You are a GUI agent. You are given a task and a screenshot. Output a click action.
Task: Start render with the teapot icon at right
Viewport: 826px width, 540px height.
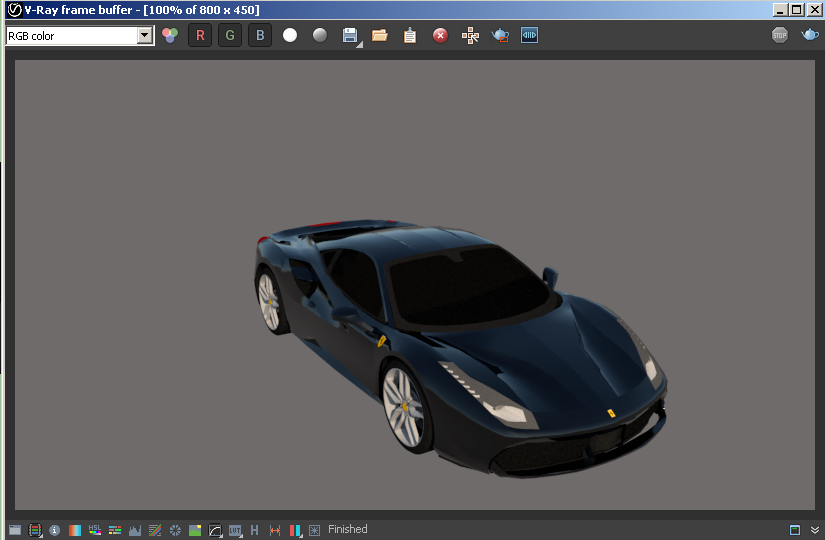click(x=810, y=35)
